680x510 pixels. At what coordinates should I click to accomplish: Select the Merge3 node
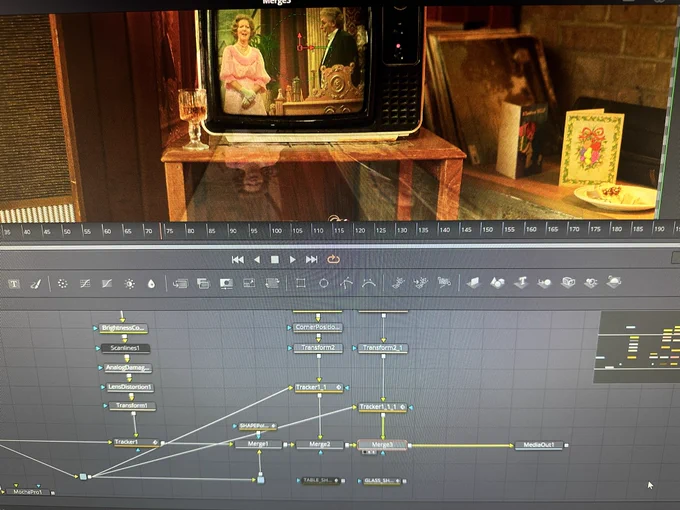click(x=382, y=445)
